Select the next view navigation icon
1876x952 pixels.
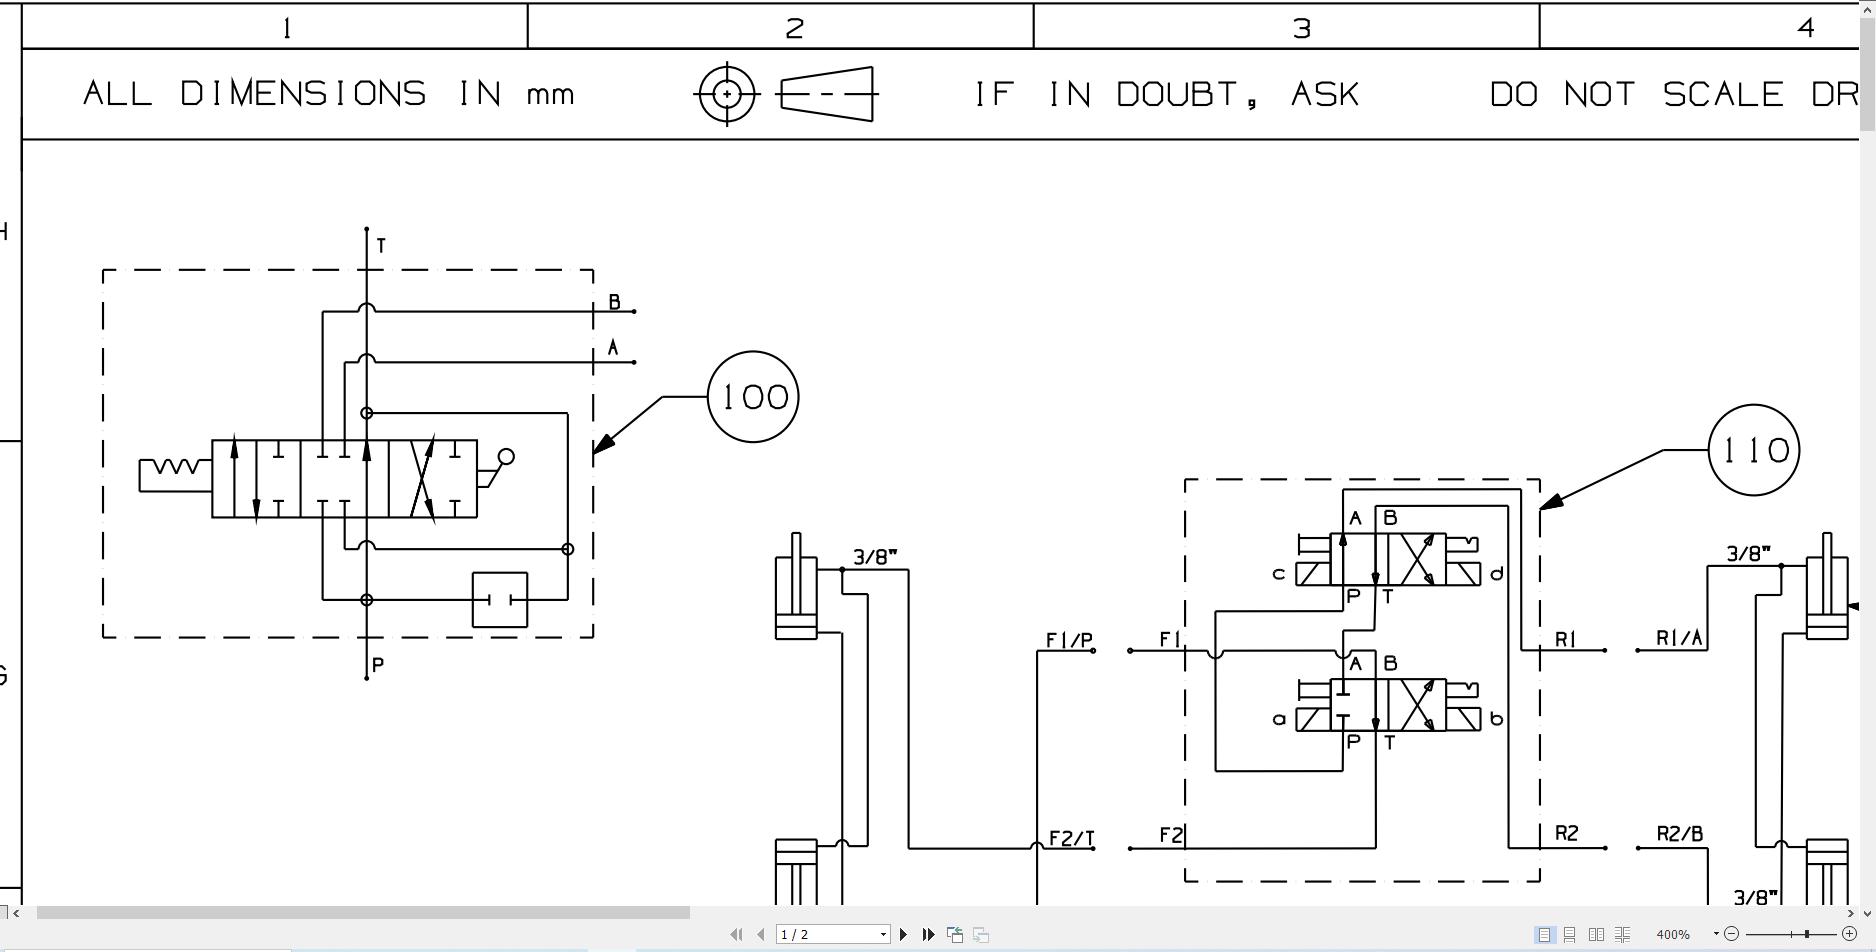(x=982, y=934)
